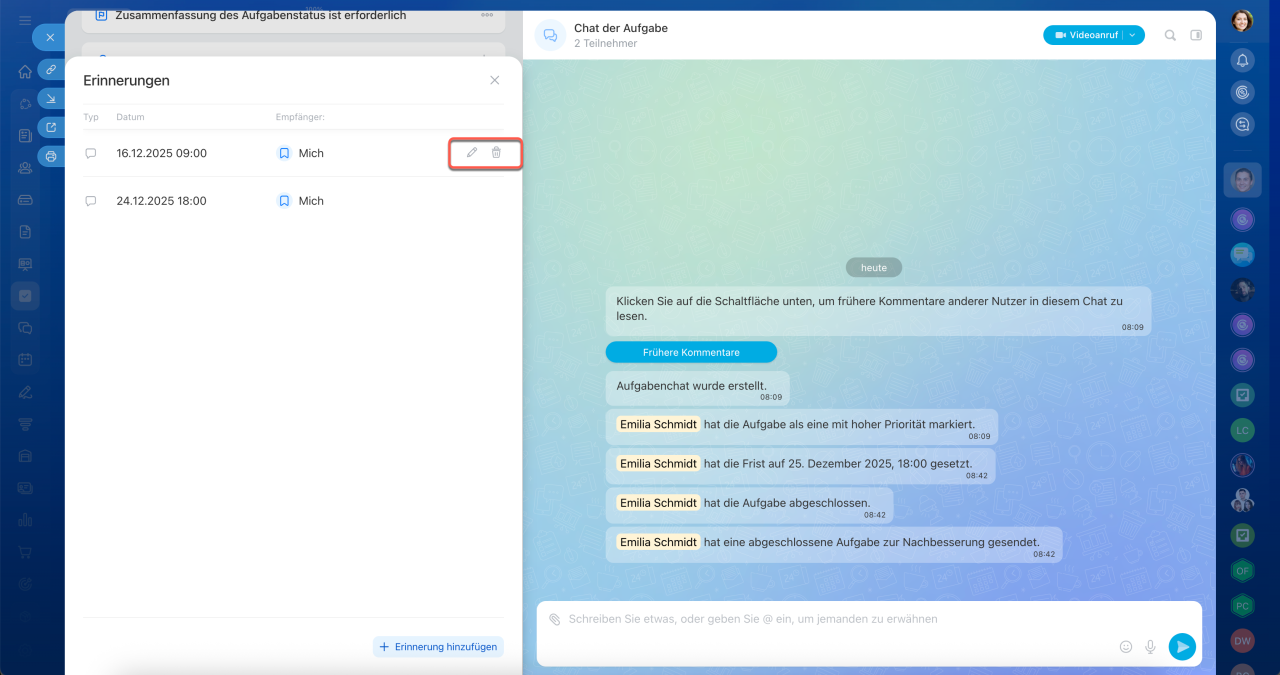Open the hamburger main menu
The width and height of the screenshot is (1280, 675).
point(25,21)
